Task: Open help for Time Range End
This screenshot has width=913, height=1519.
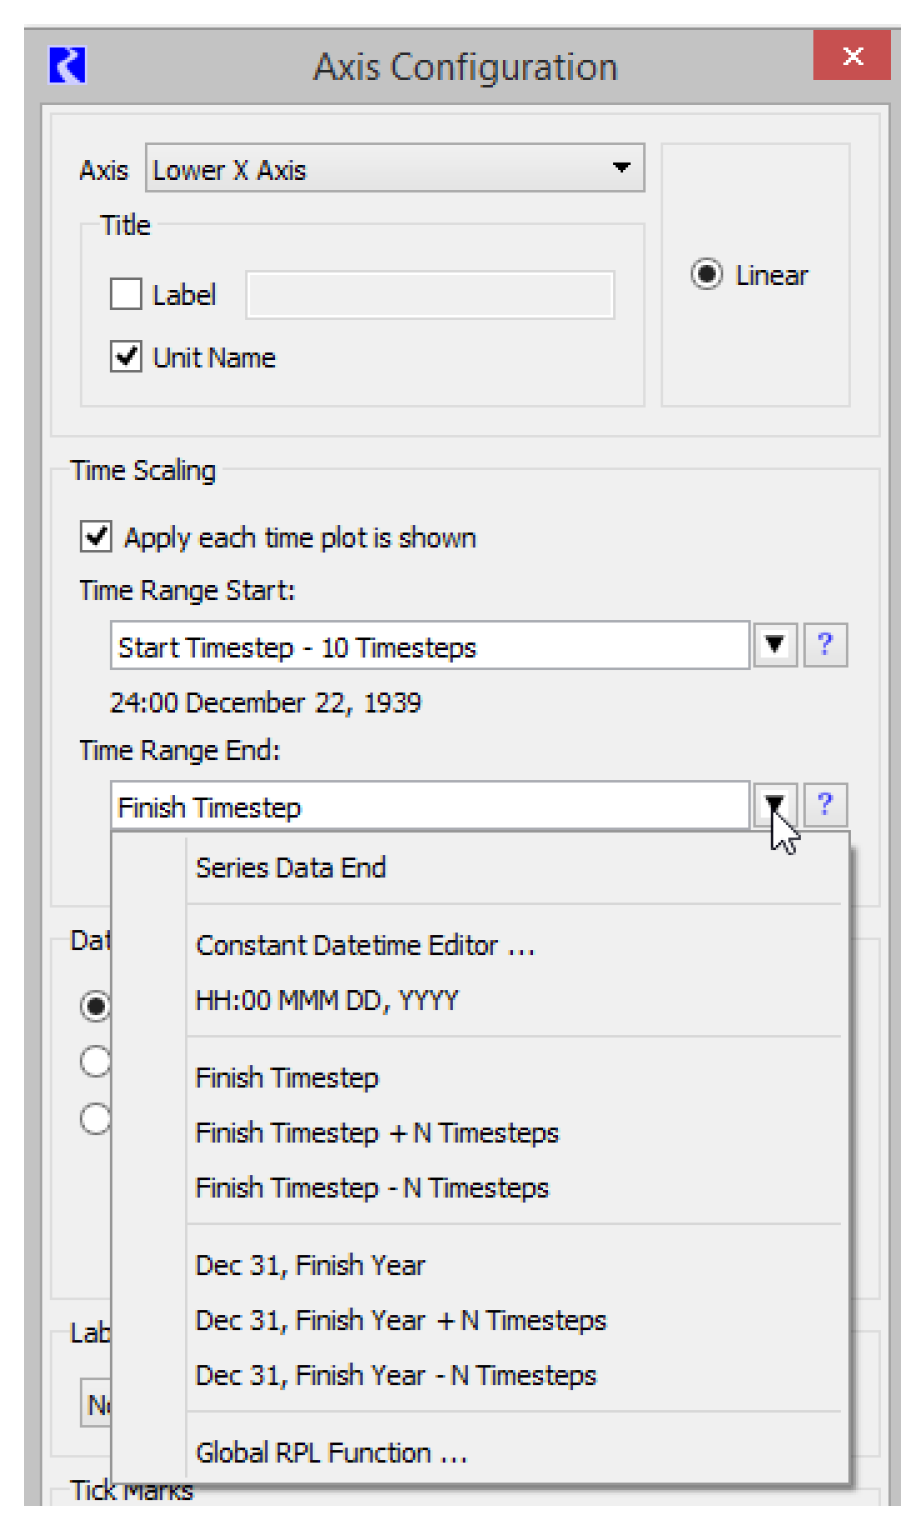Action: pyautogui.click(x=824, y=805)
